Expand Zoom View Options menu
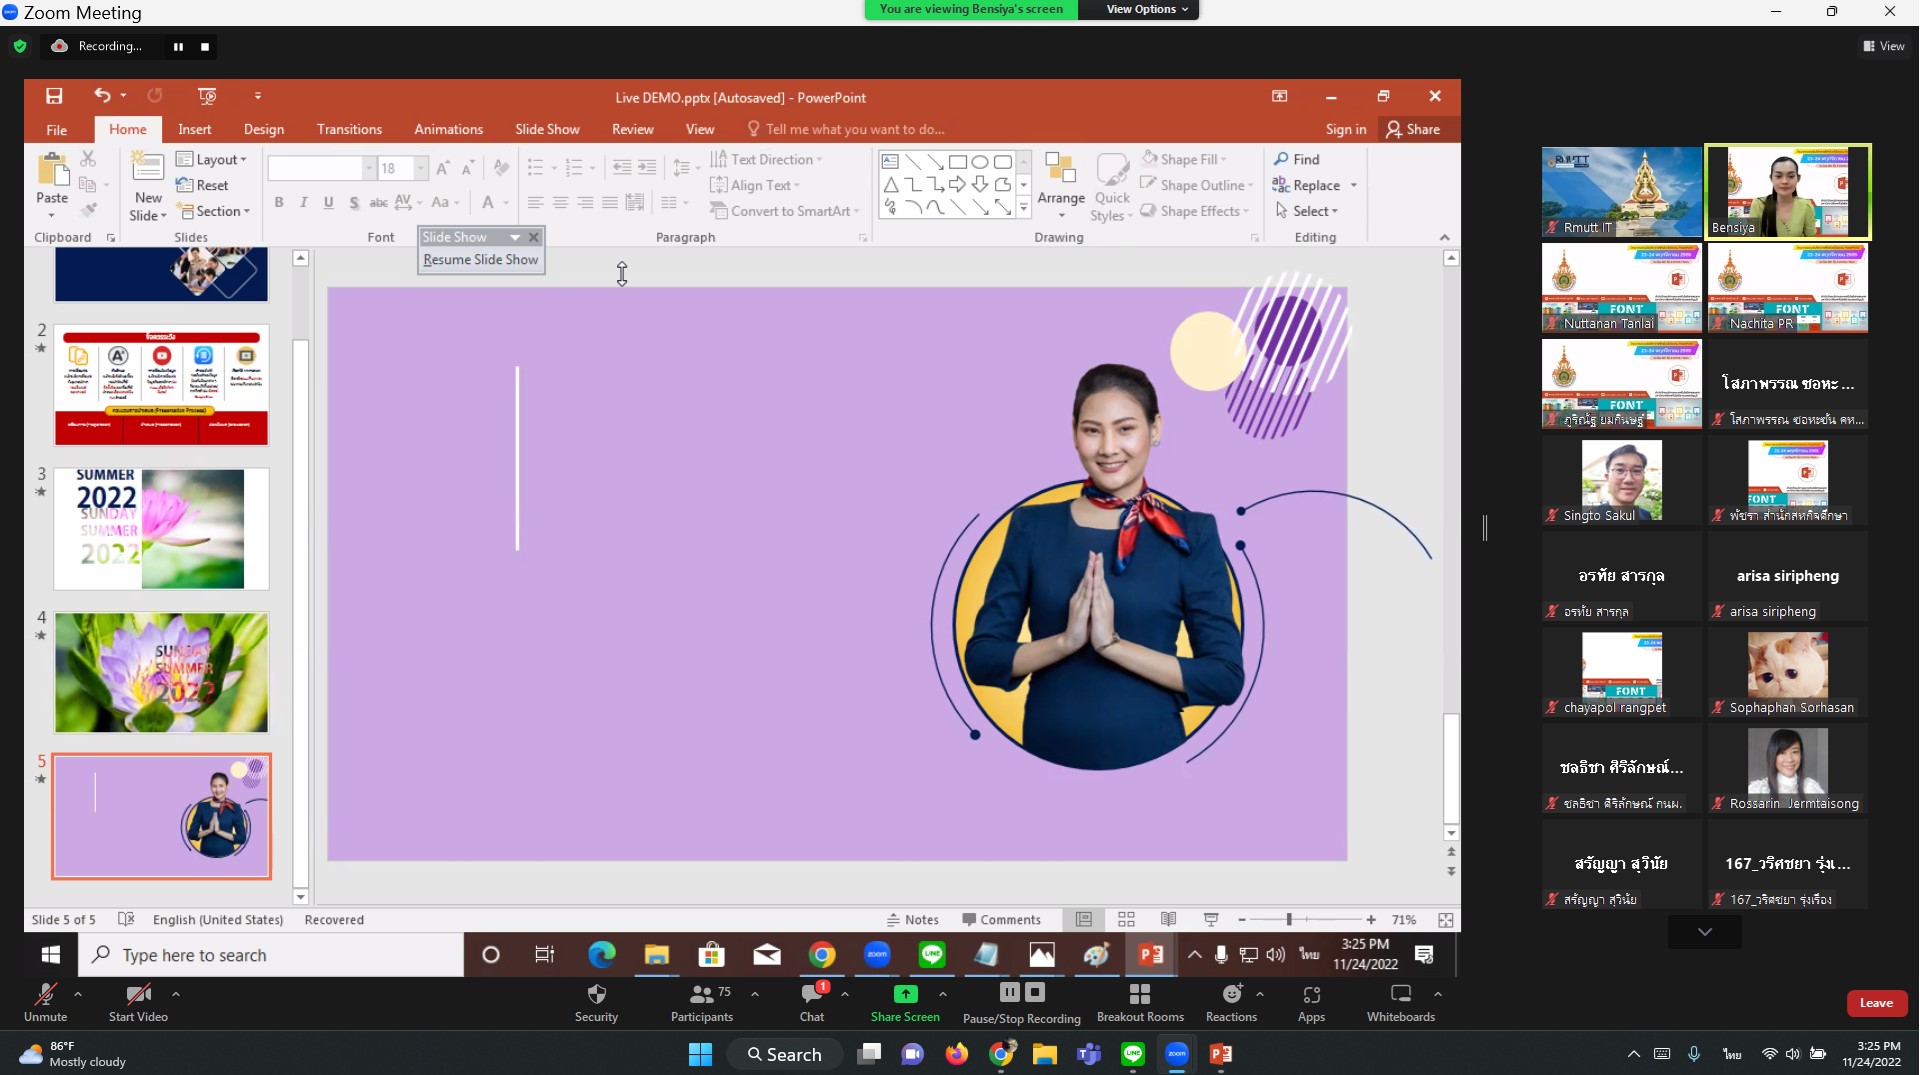Image resolution: width=1920 pixels, height=1075 pixels. click(1147, 9)
